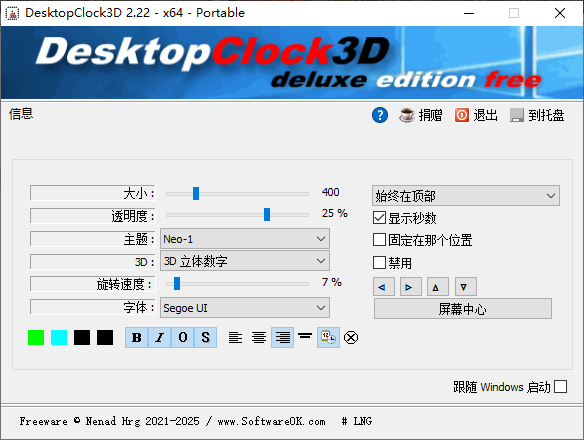Click the green color swatch

coord(36,338)
